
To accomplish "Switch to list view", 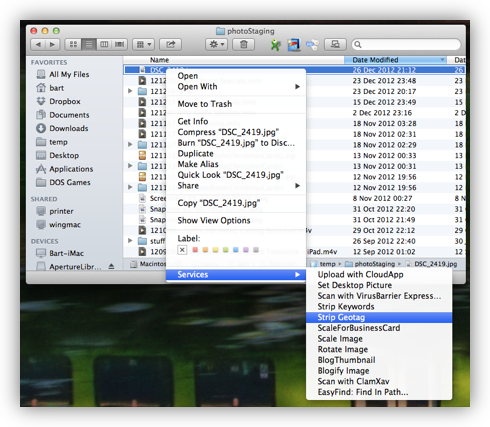I will click(89, 44).
